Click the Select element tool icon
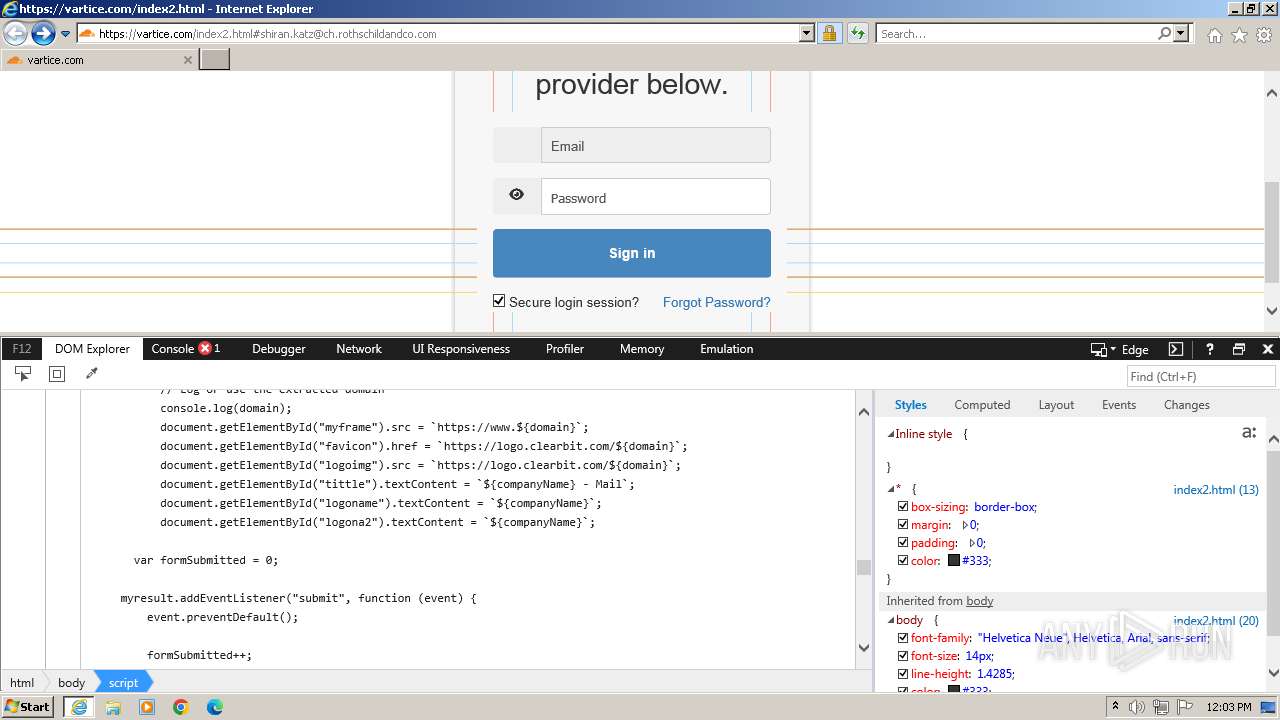This screenshot has width=1280, height=720. pyautogui.click(x=23, y=373)
